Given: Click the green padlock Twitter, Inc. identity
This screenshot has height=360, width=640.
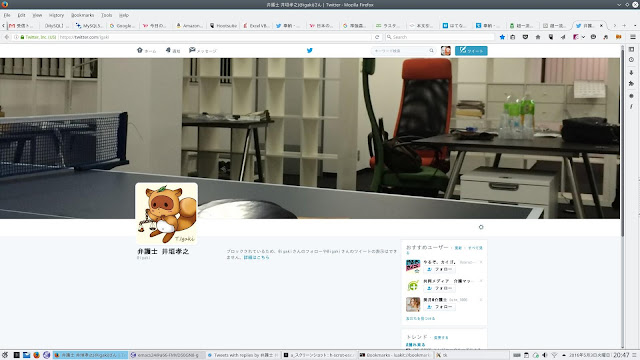Looking at the screenshot, I should (x=39, y=37).
